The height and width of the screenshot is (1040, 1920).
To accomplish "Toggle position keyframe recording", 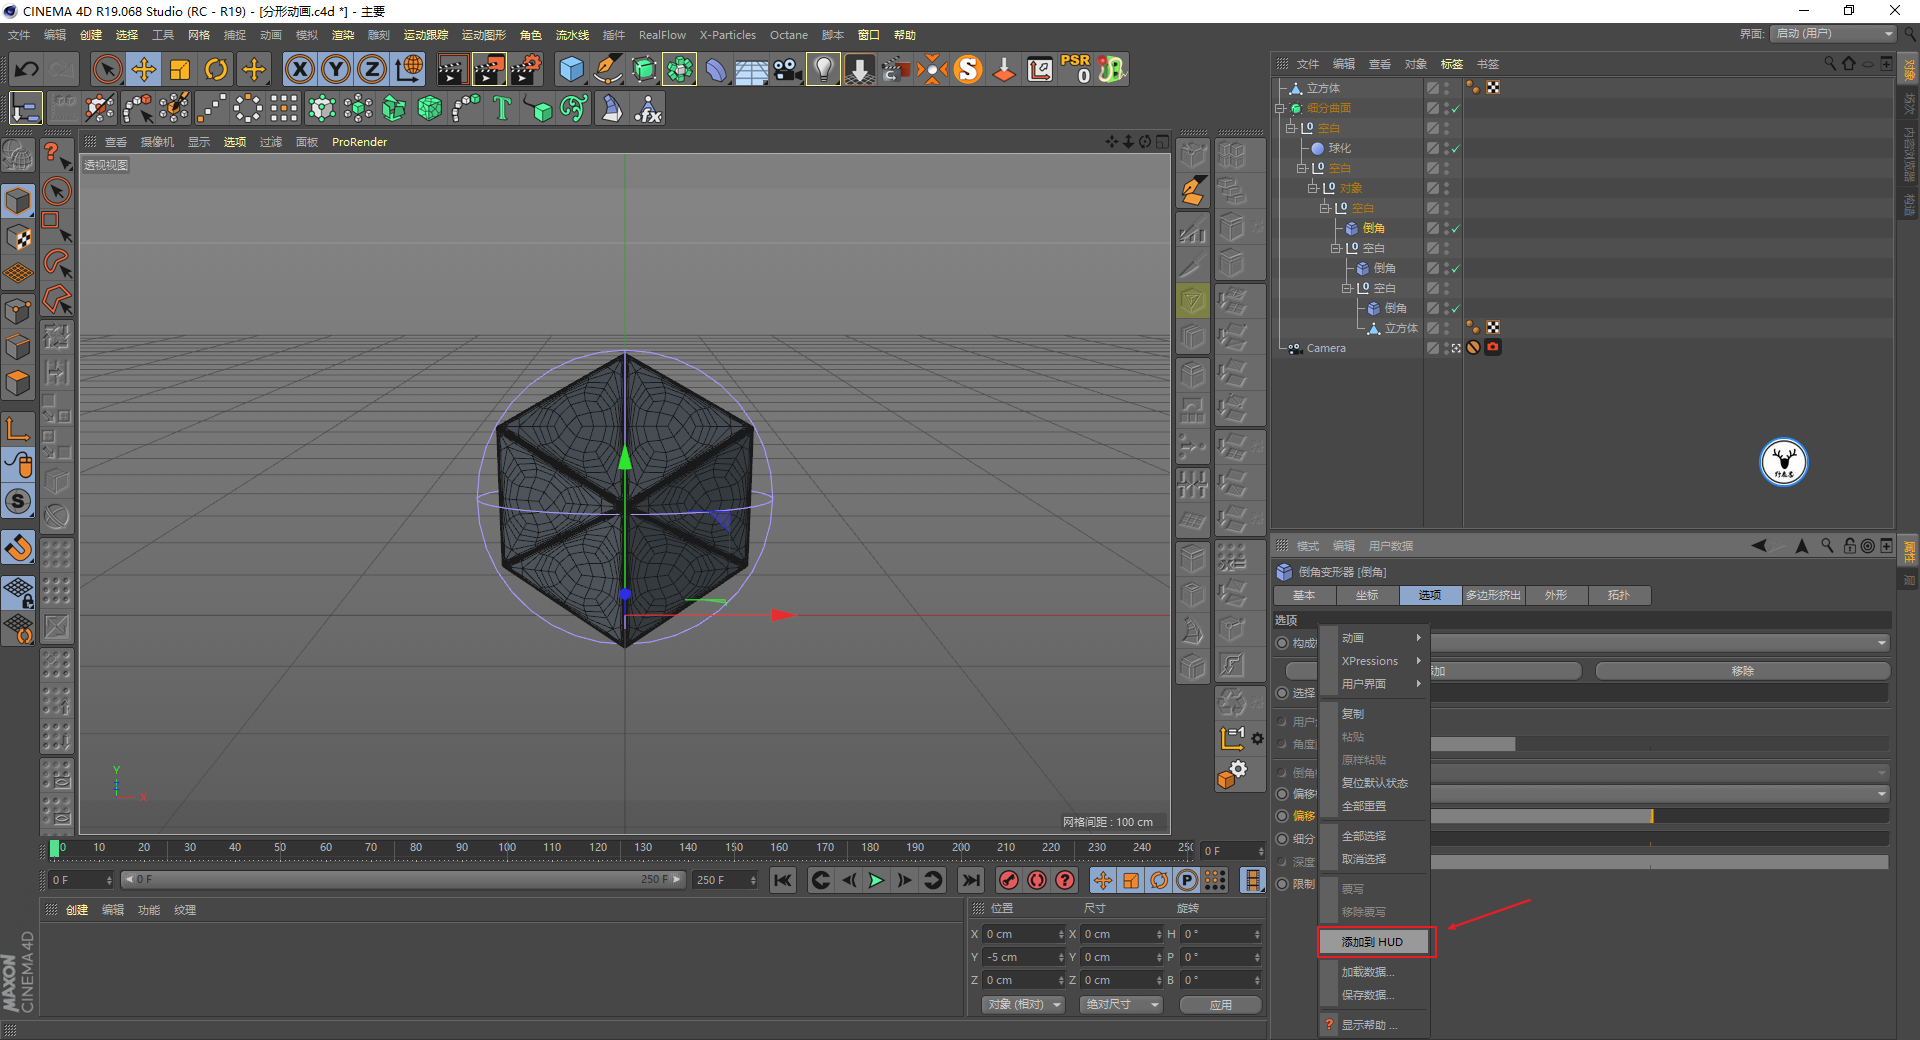I will click(1102, 880).
